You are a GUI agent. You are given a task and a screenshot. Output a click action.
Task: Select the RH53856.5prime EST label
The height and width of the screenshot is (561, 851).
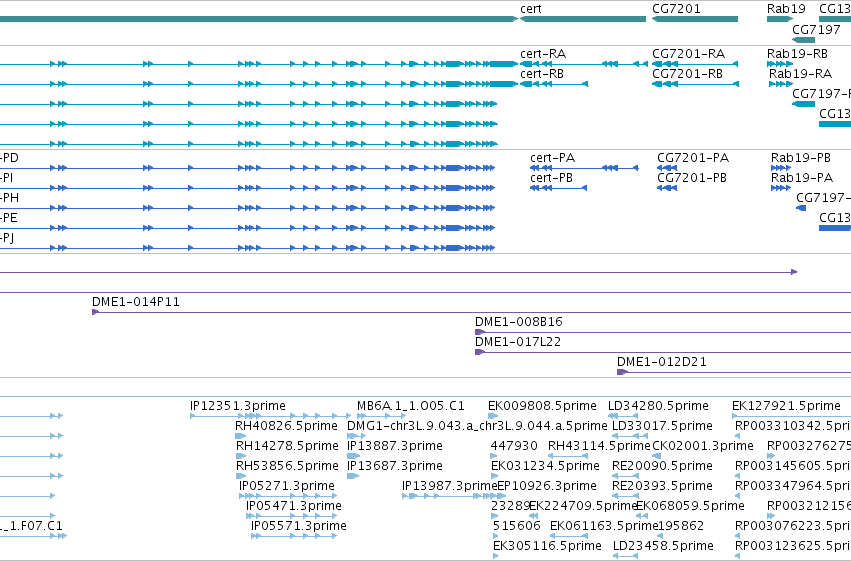coord(287,466)
